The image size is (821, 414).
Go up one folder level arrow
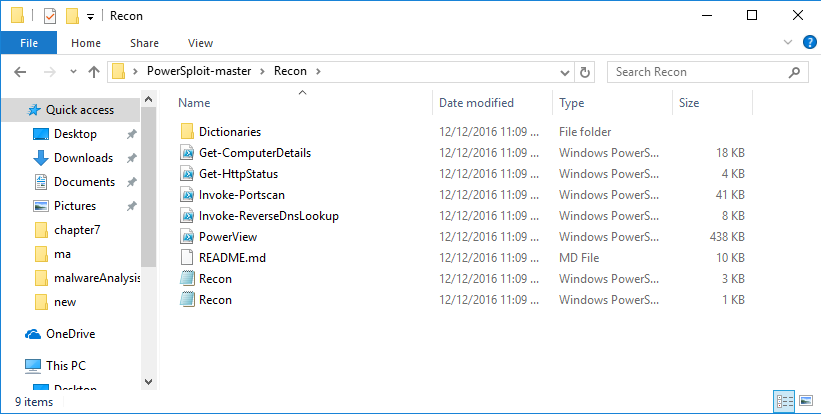(x=94, y=72)
